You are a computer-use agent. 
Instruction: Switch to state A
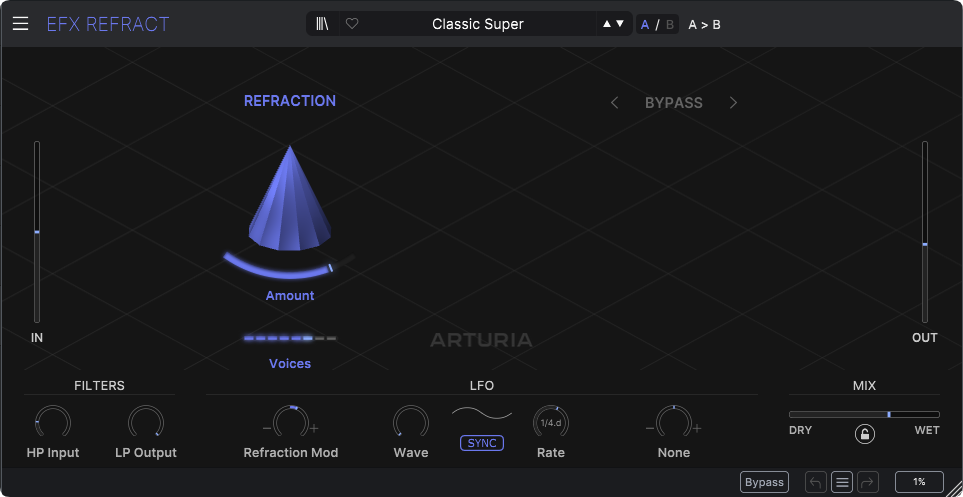pos(645,25)
